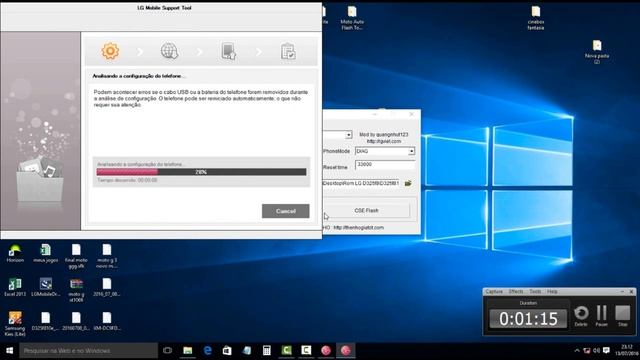
Task: Open the Help menu in the recorder
Action: [x=552, y=291]
